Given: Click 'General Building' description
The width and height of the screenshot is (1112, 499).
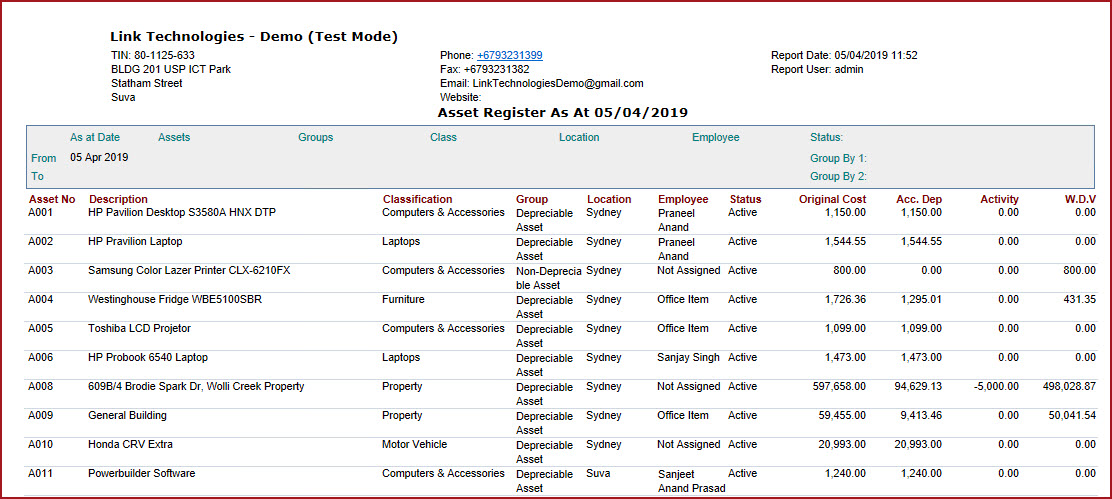Looking at the screenshot, I should point(128,415).
